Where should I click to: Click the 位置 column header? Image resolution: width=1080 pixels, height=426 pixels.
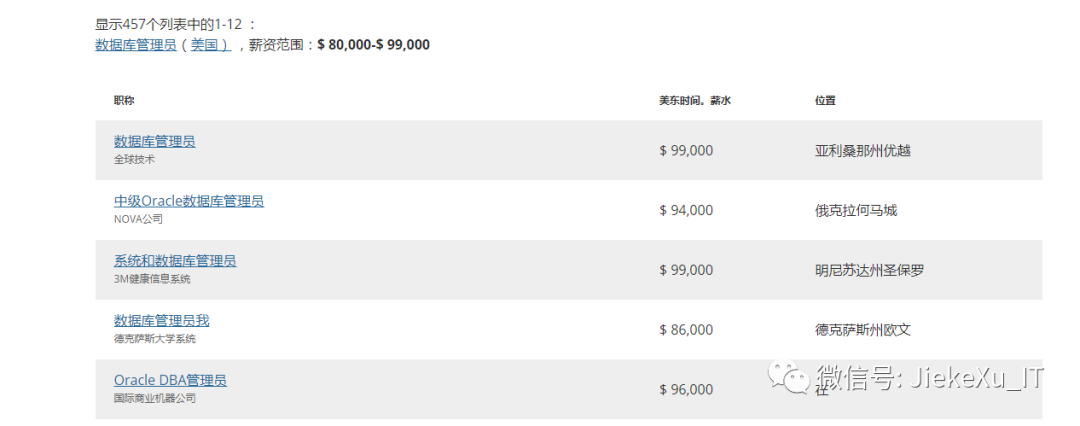click(x=825, y=101)
